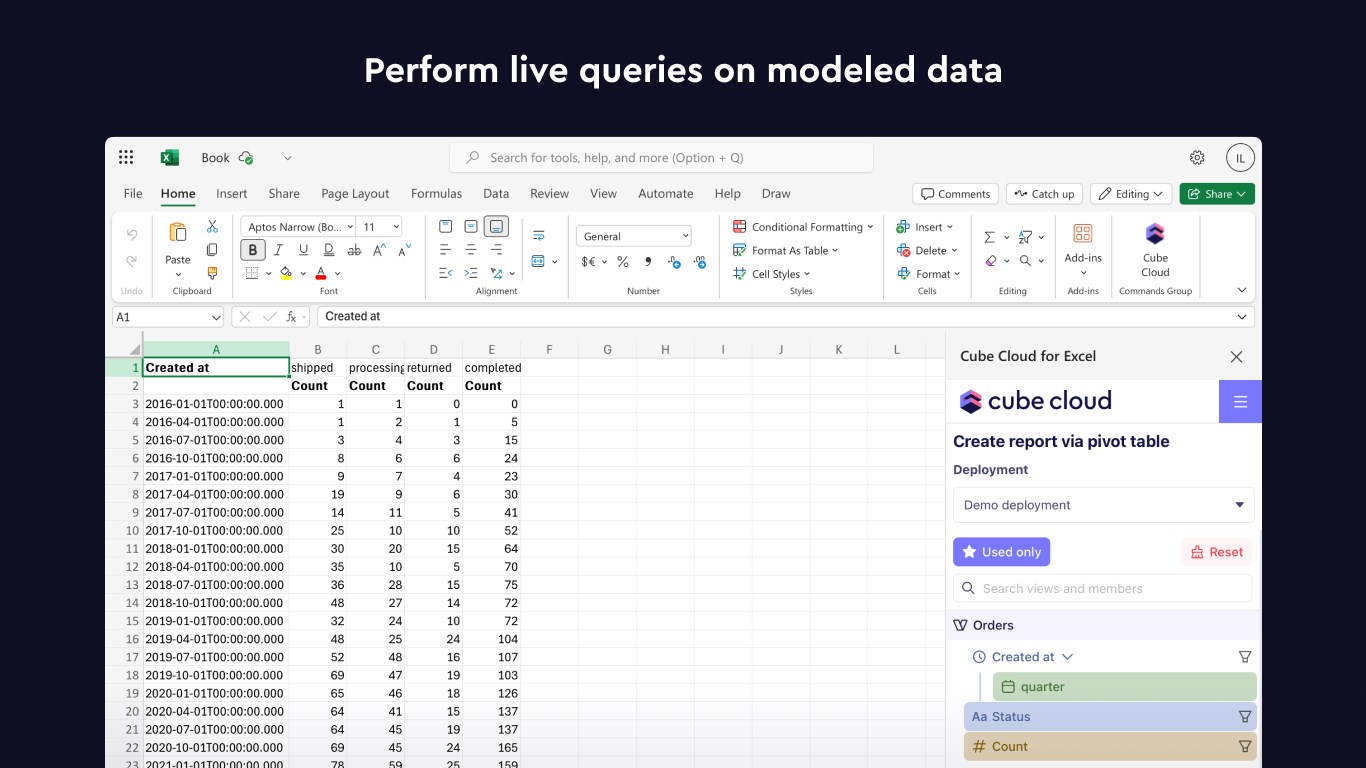Image resolution: width=1366 pixels, height=768 pixels.
Task: Open the font size dropdown
Action: point(395,227)
